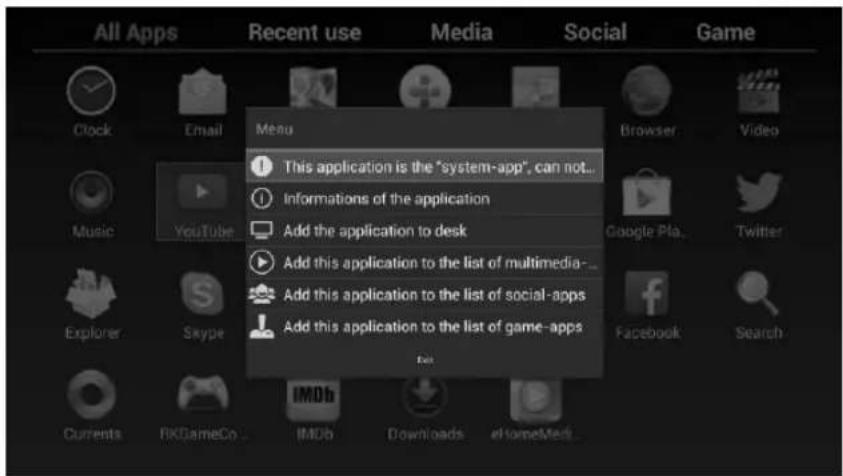Switch to the Recent use tab
The image size is (843, 476).
coord(304,33)
